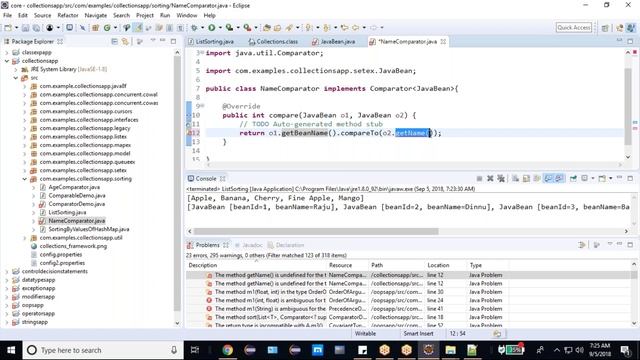The image size is (640, 360).
Task: Collapse the collectionsapp project
Action: click(7, 61)
